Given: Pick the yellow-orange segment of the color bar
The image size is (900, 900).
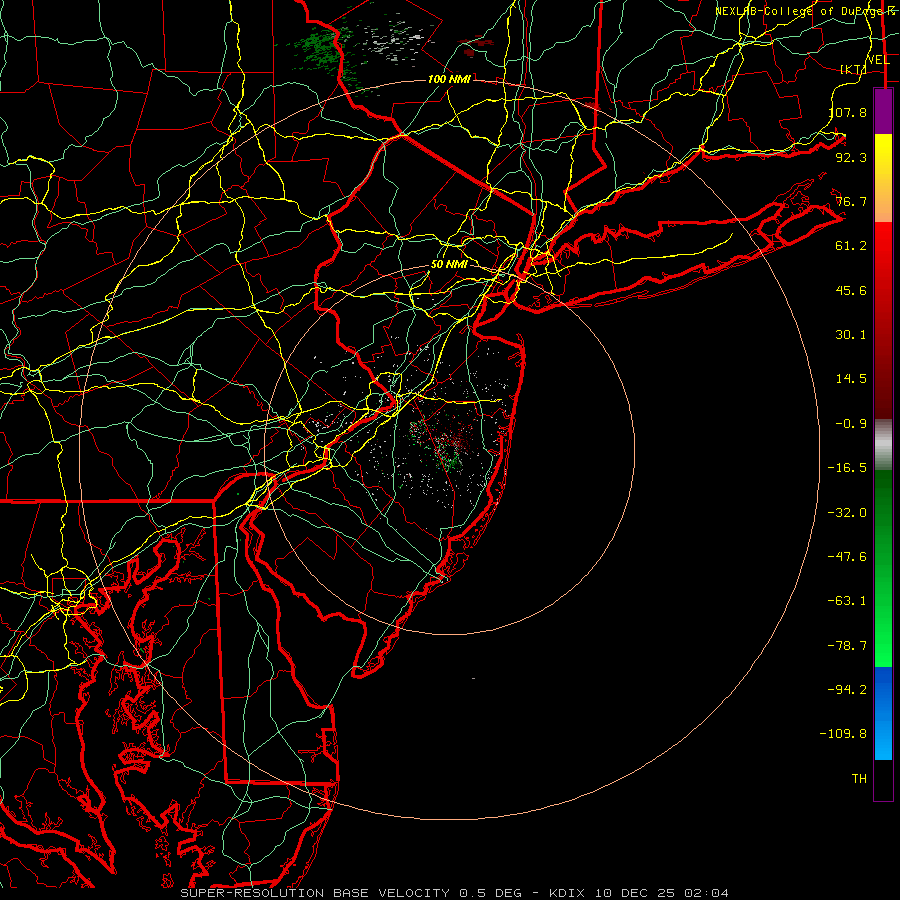Looking at the screenshot, I should coord(883,178).
